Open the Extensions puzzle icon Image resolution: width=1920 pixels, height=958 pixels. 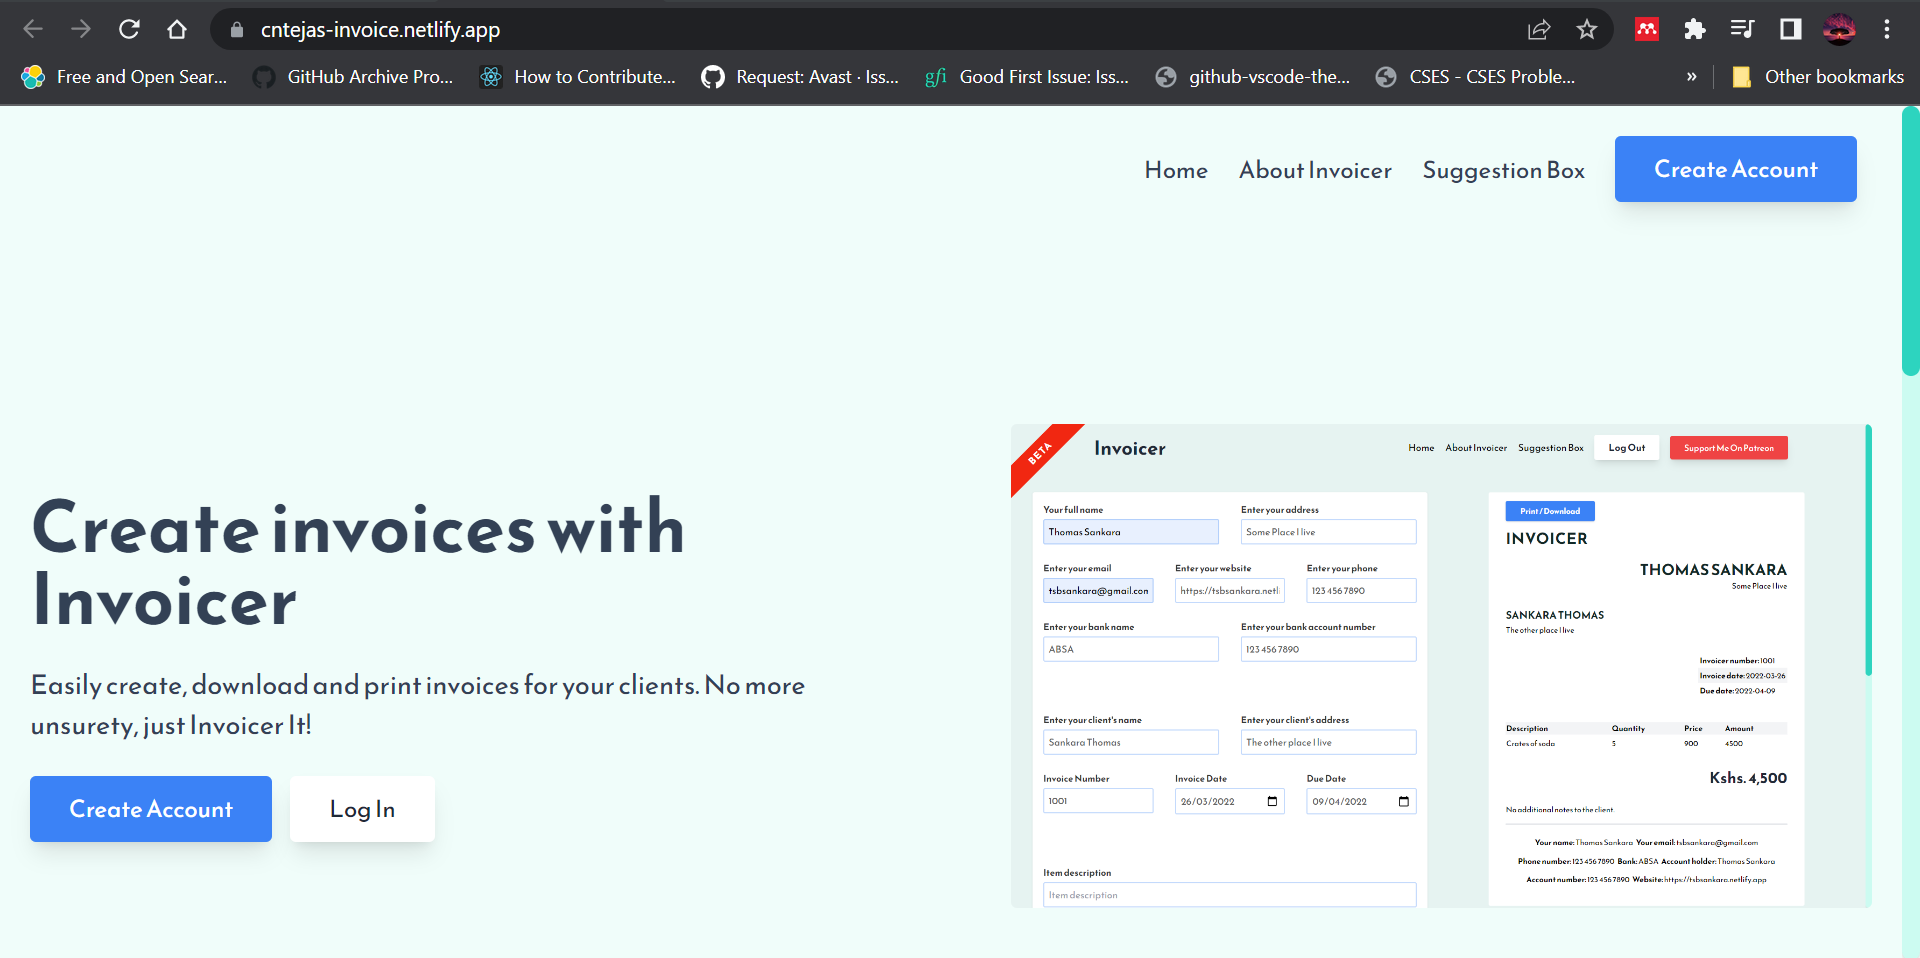pyautogui.click(x=1694, y=29)
